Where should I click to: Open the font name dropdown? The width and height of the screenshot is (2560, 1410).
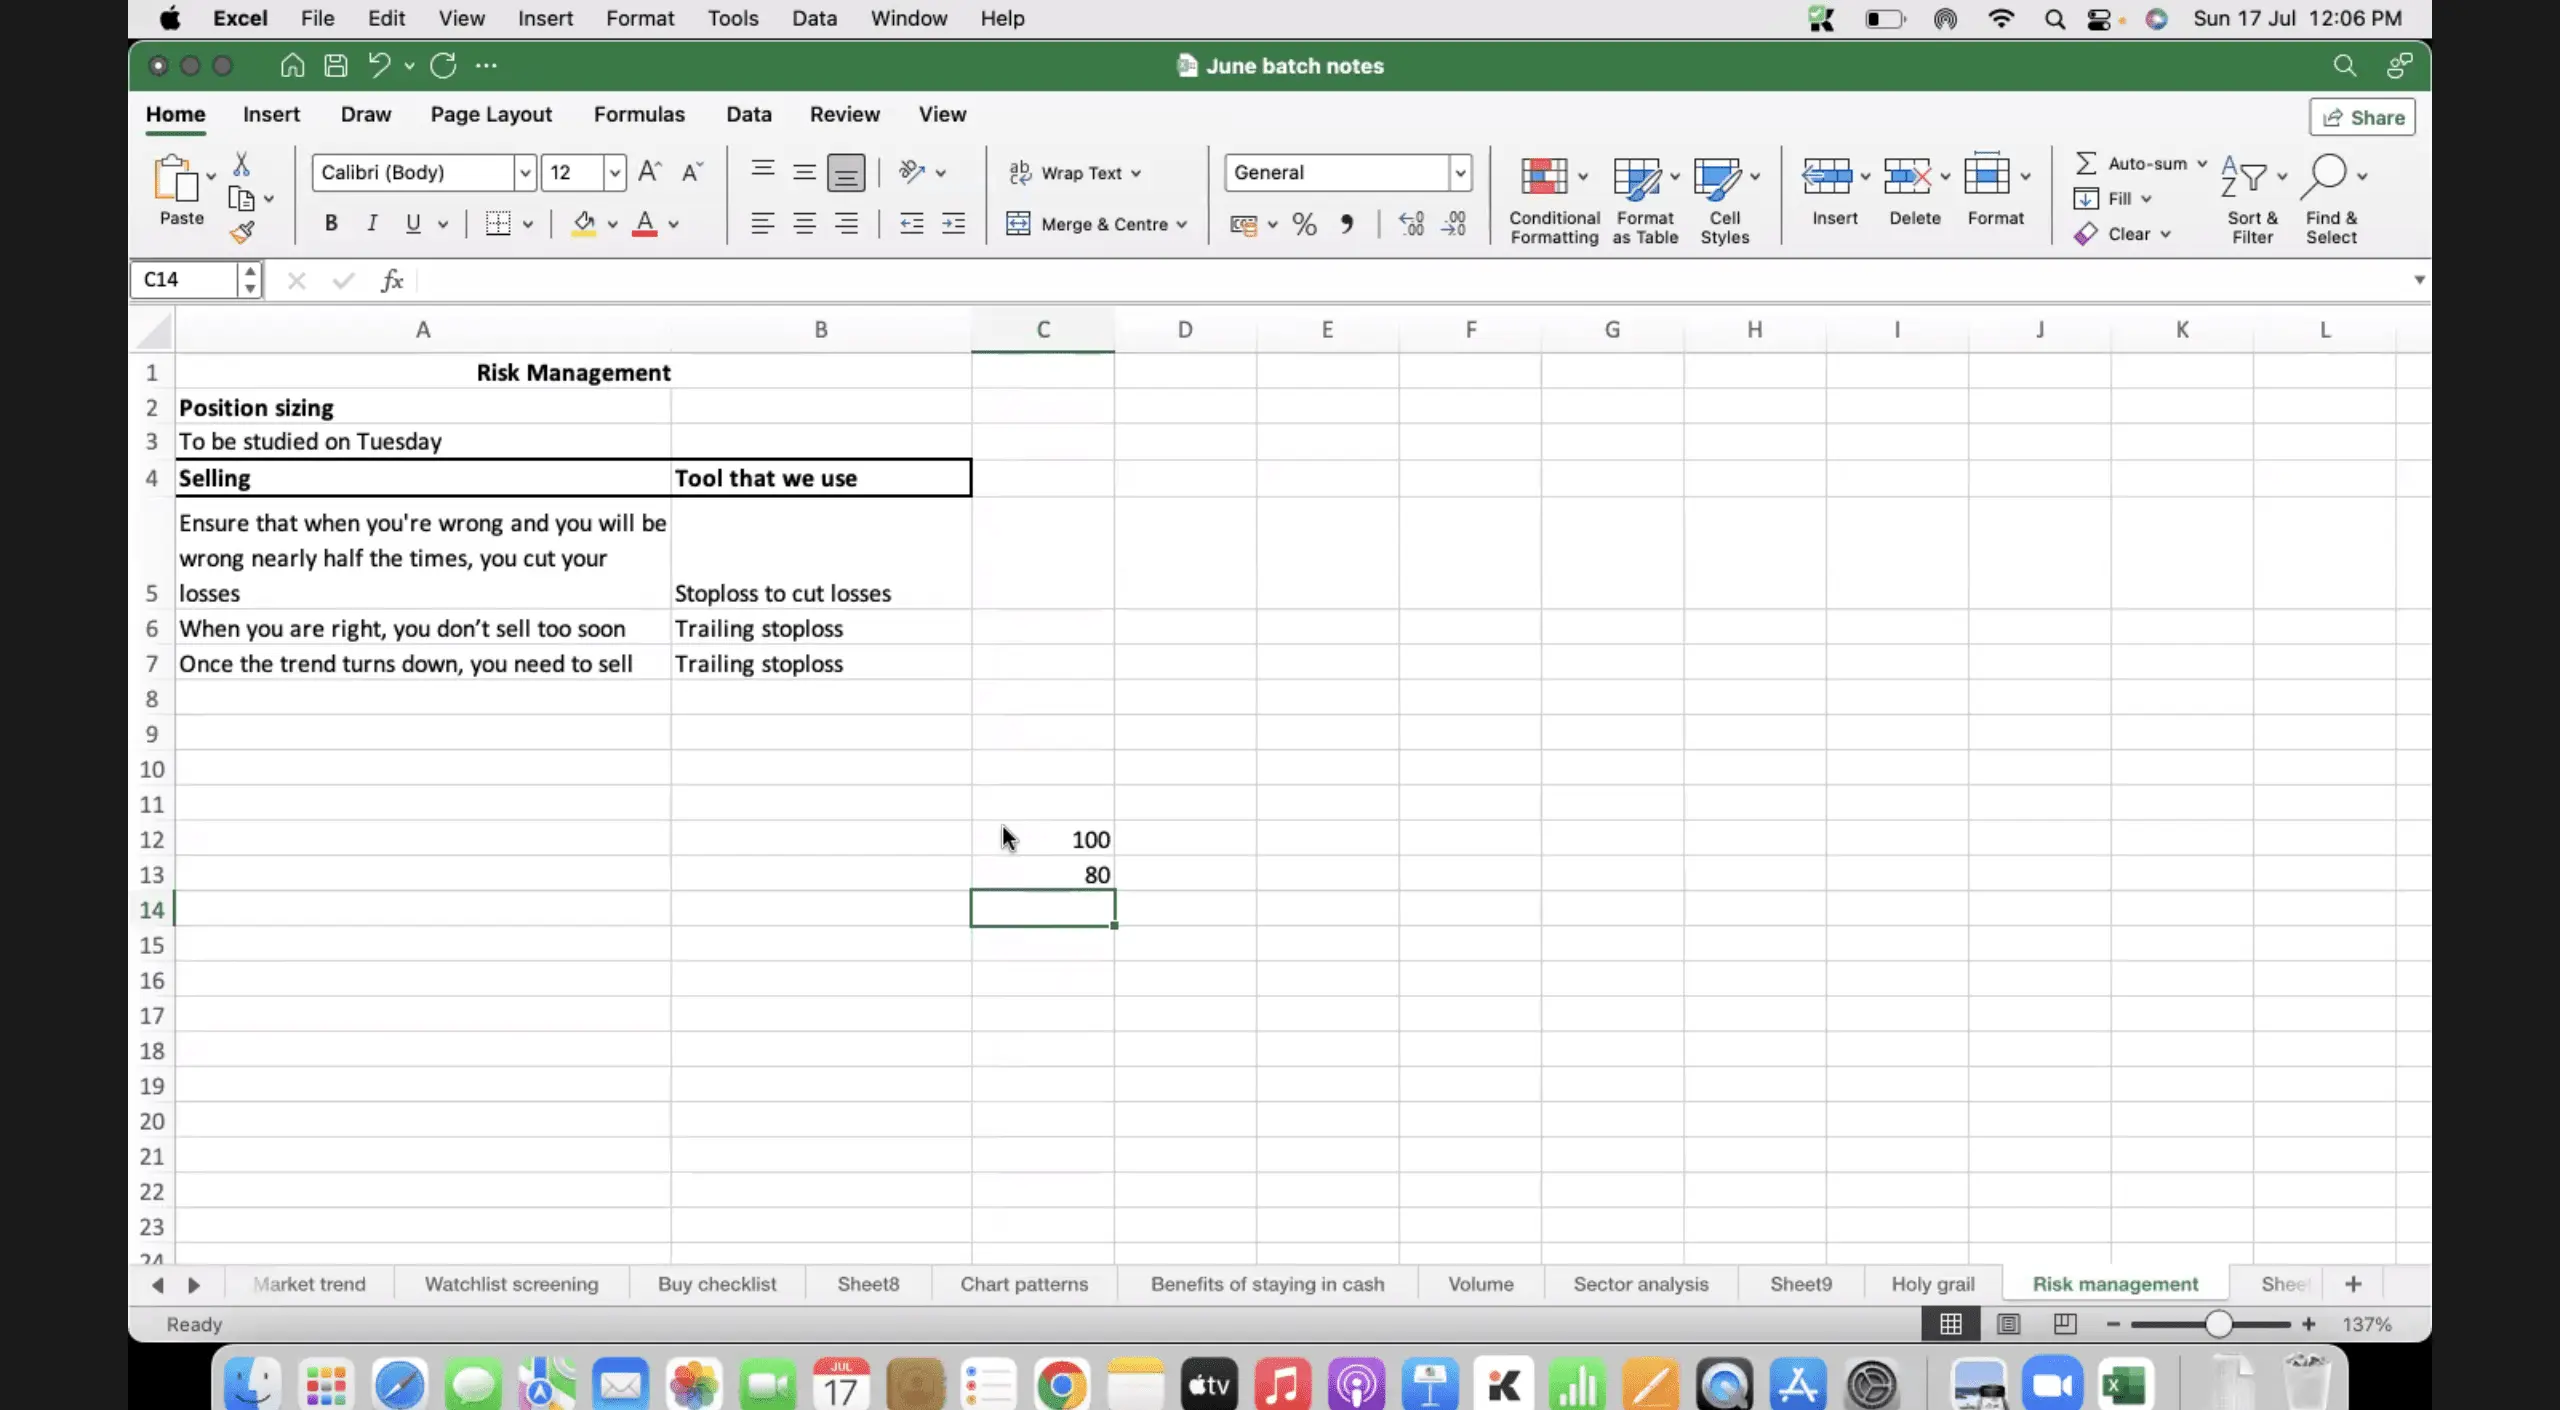click(524, 173)
